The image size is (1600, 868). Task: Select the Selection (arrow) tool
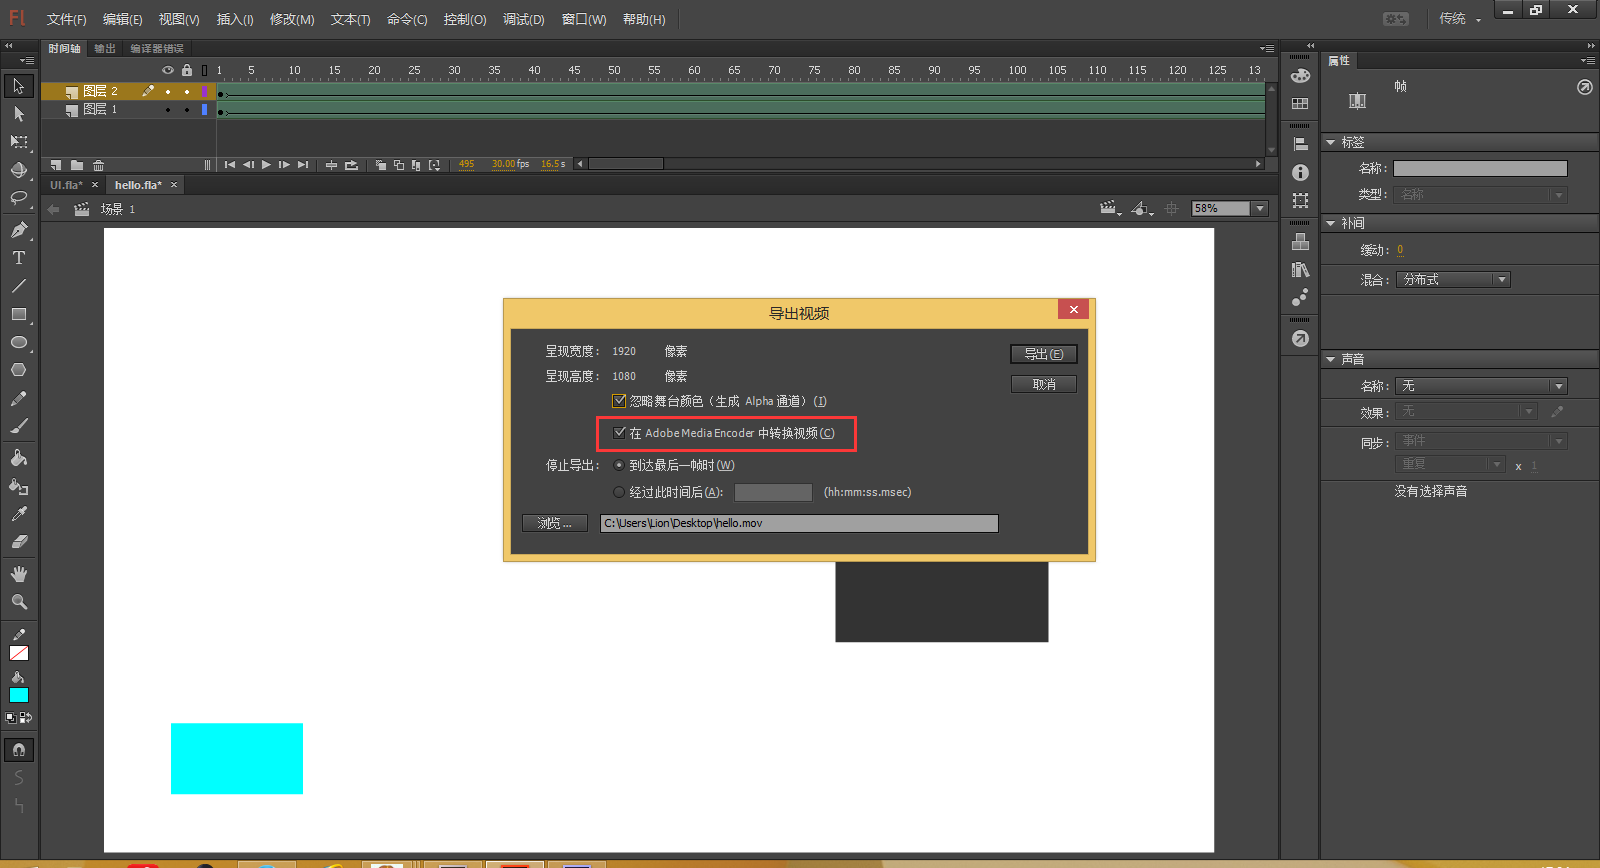coord(19,86)
